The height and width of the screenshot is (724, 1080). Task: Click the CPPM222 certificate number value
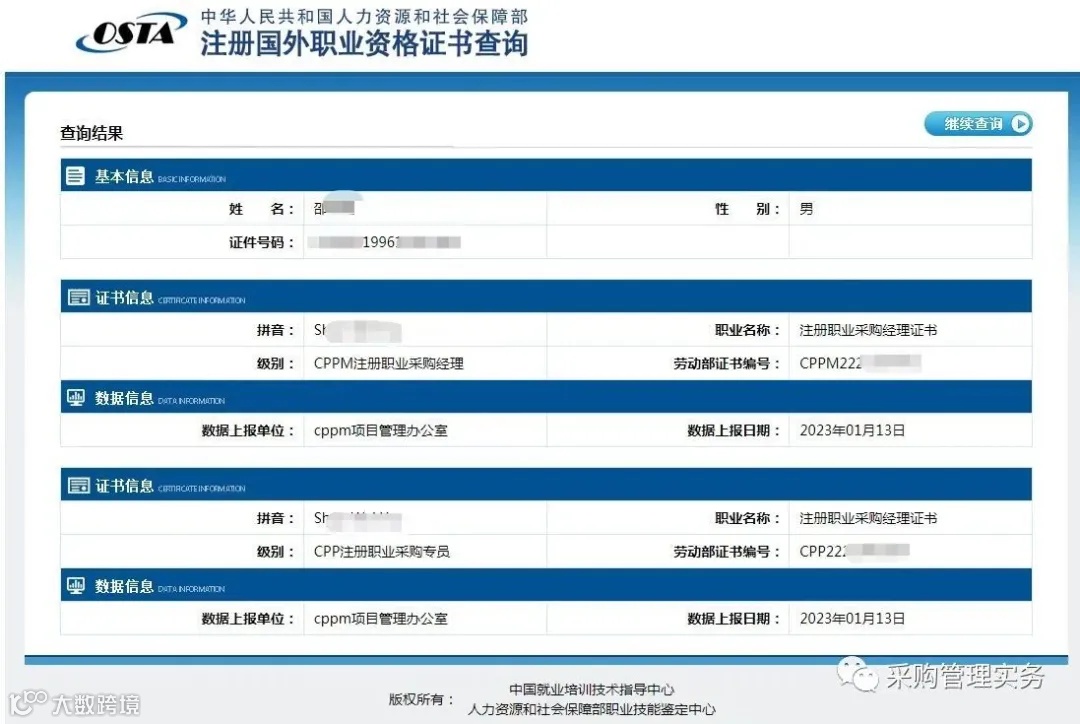pyautogui.click(x=855, y=363)
